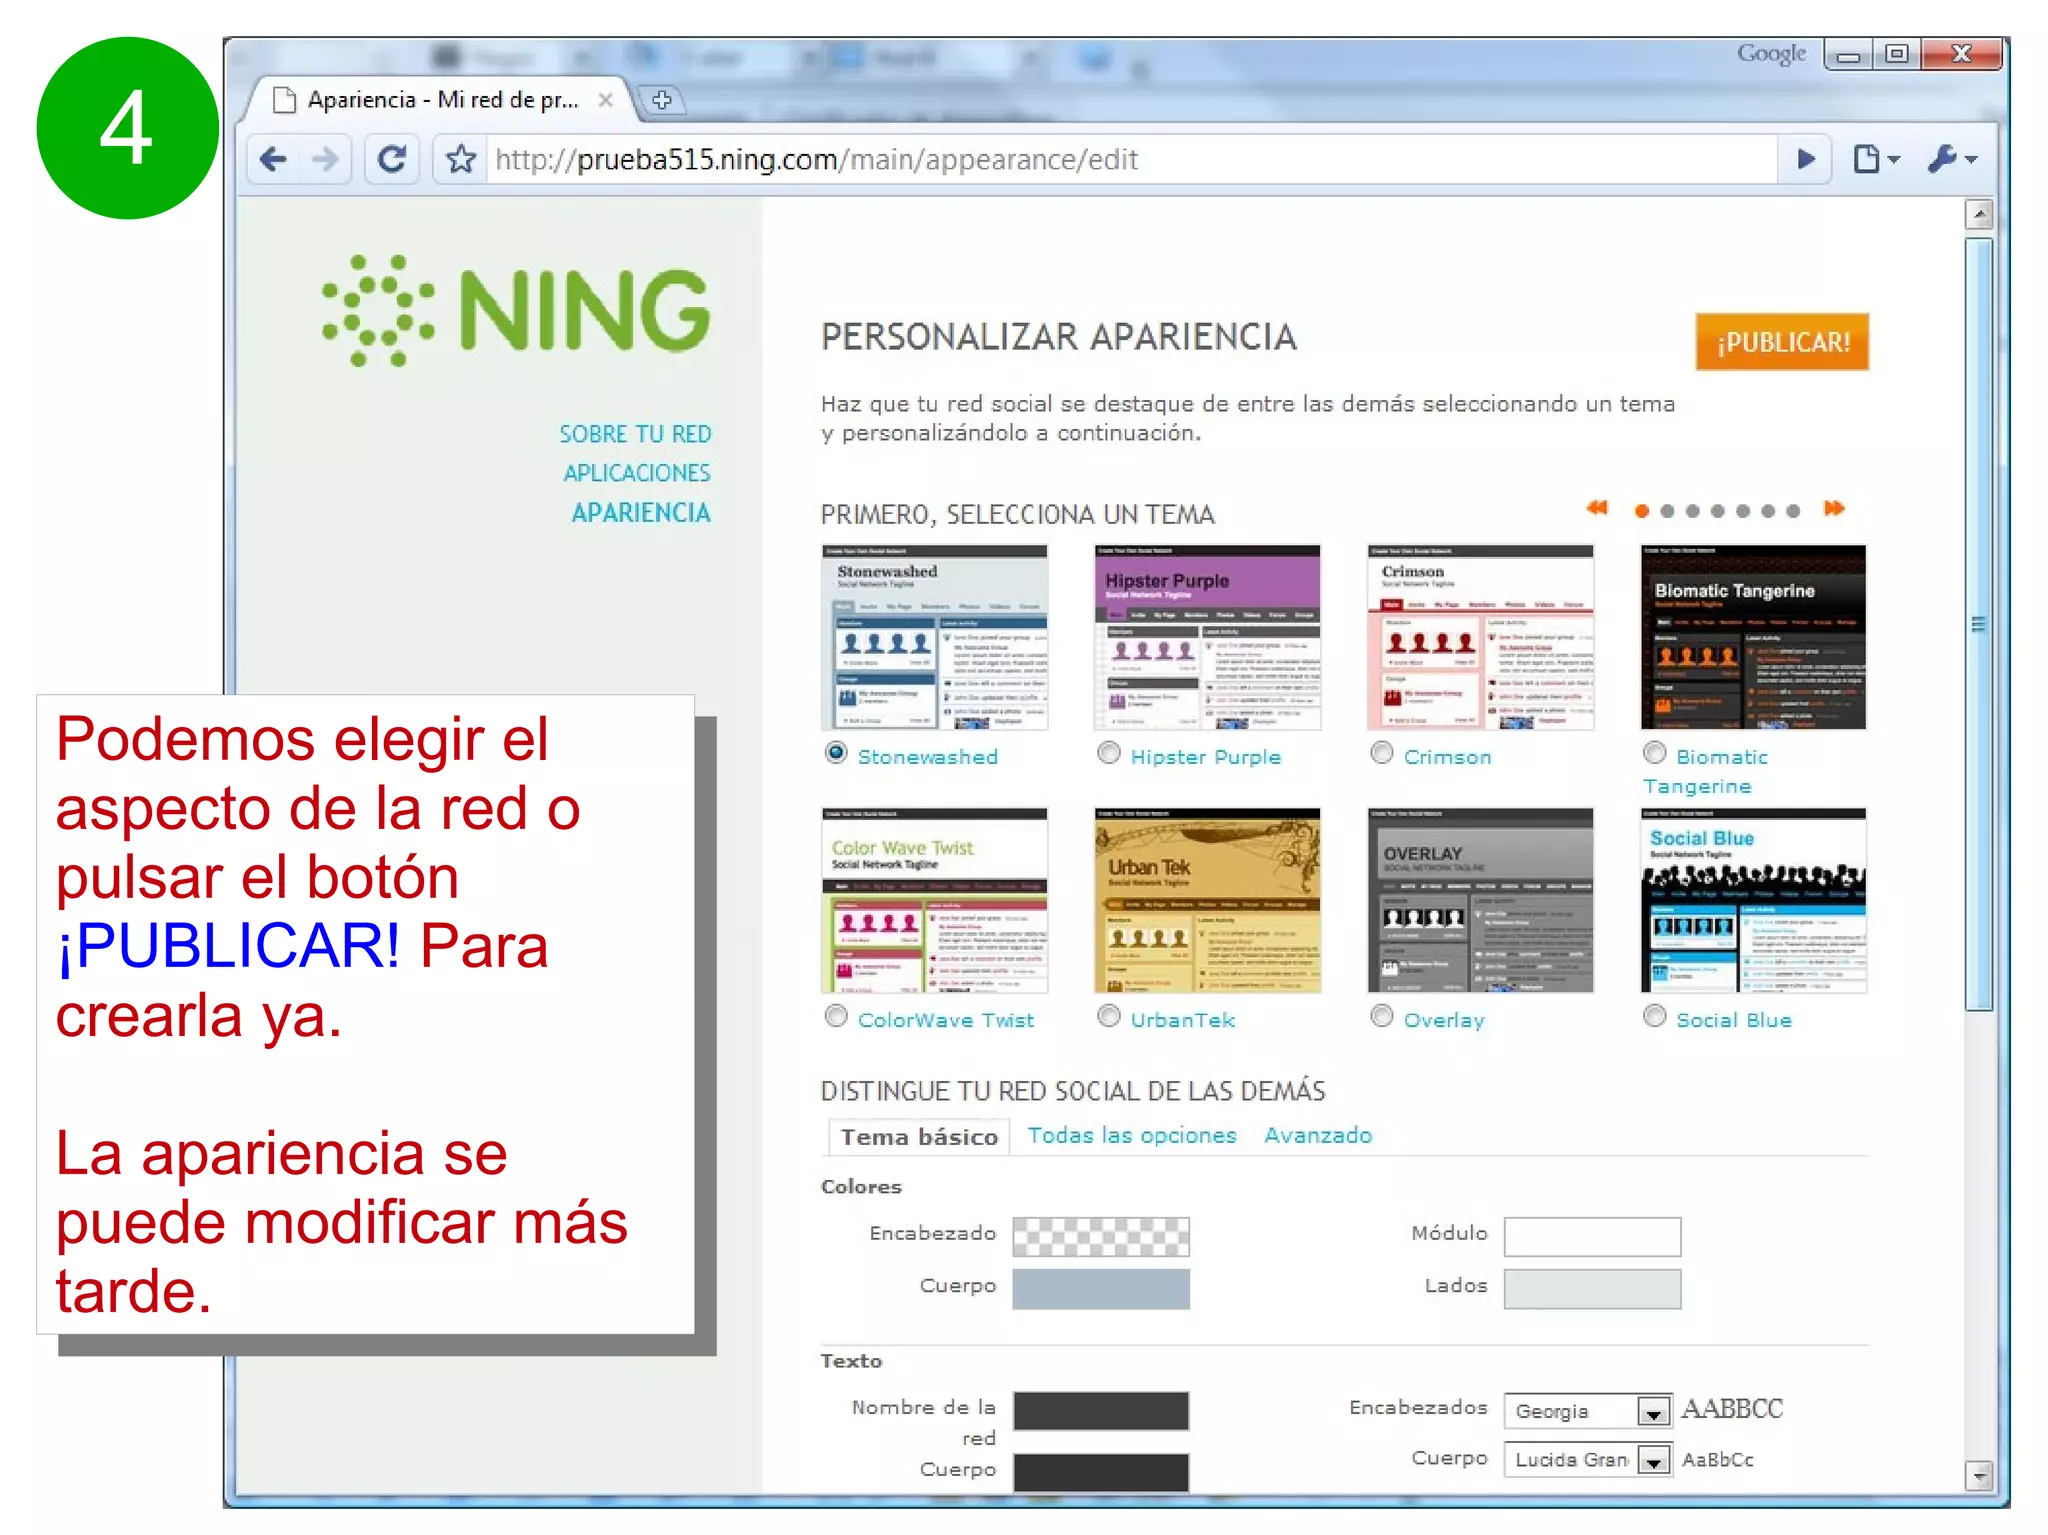2048x1535 pixels.
Task: Open the Georgia headings font dropdown
Action: click(1653, 1411)
